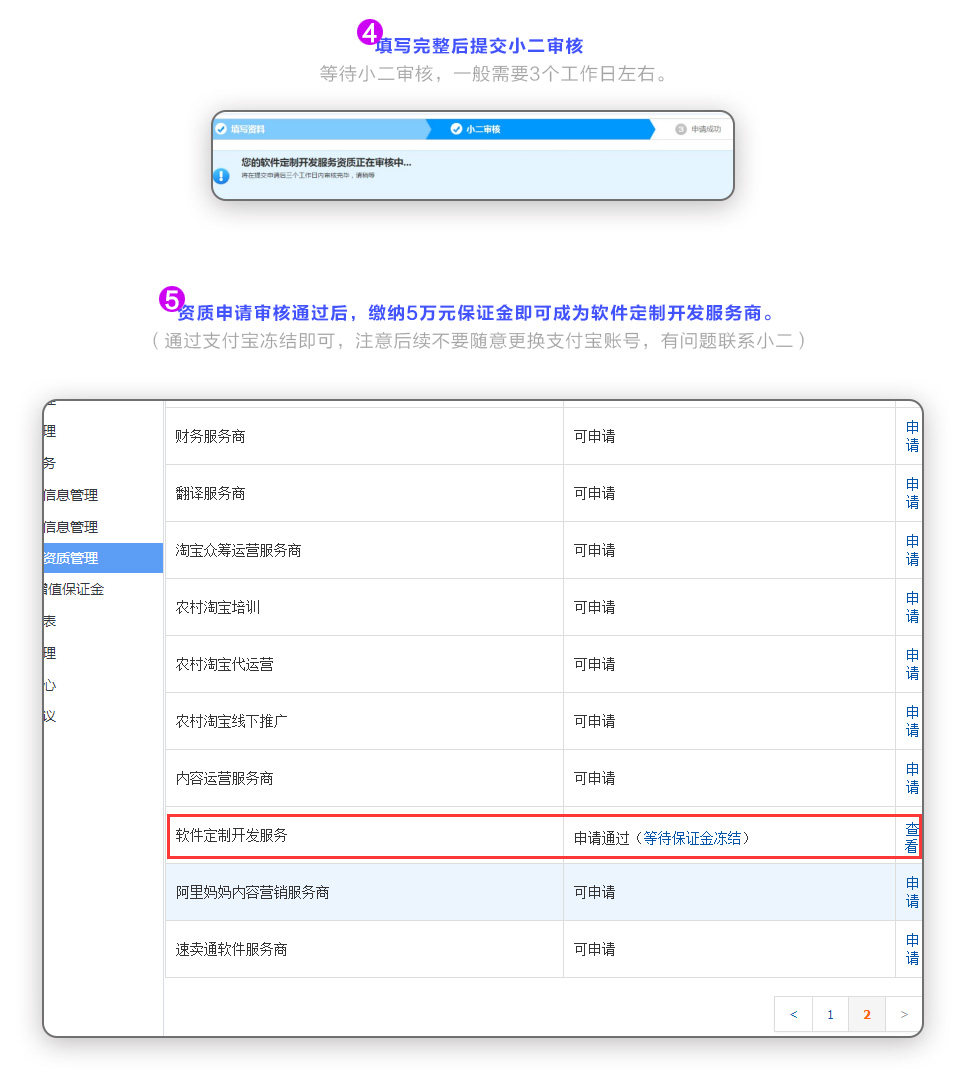Click 申请 link for 速卖通软件服务商 row

(912, 949)
